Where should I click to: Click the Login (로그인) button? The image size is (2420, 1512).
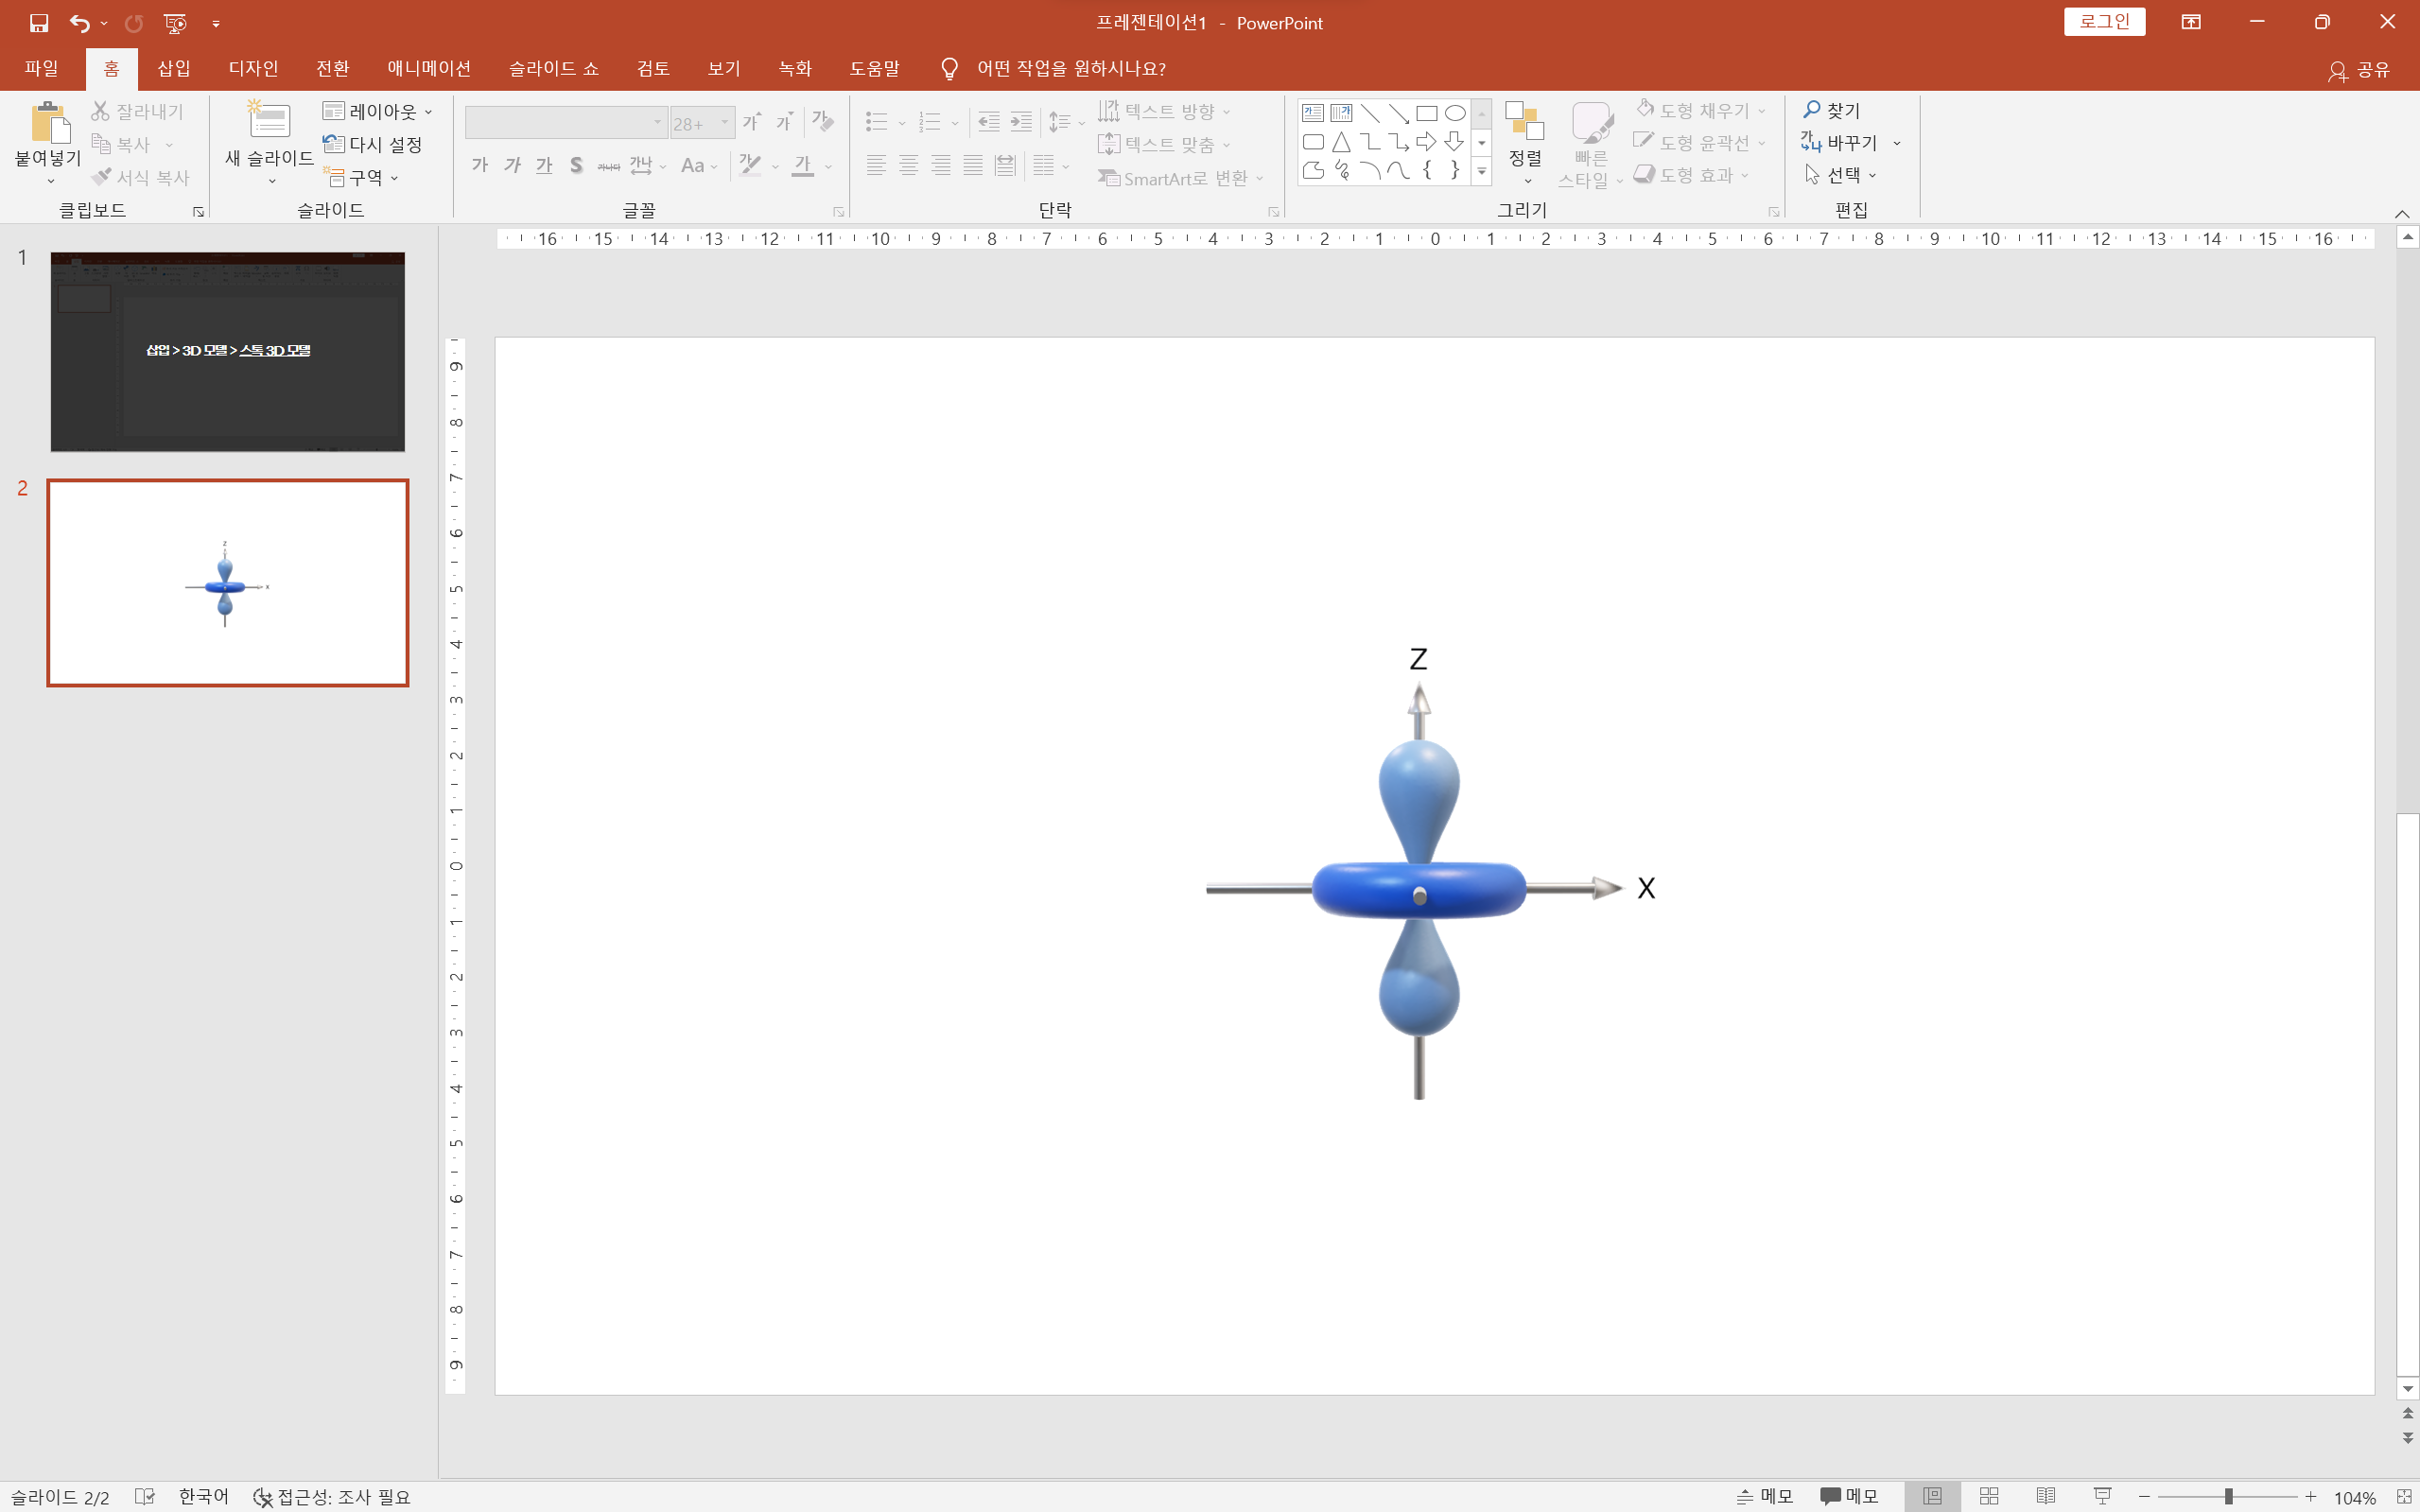(2104, 22)
